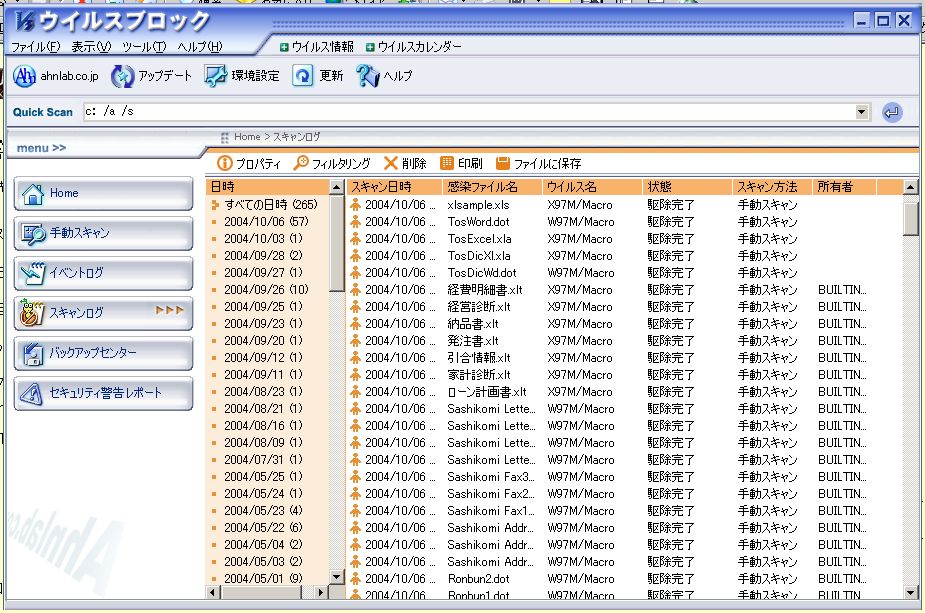Sort by スキャン方法 column header
Image resolution: width=925 pixels, height=613 pixels.
[x=772, y=187]
